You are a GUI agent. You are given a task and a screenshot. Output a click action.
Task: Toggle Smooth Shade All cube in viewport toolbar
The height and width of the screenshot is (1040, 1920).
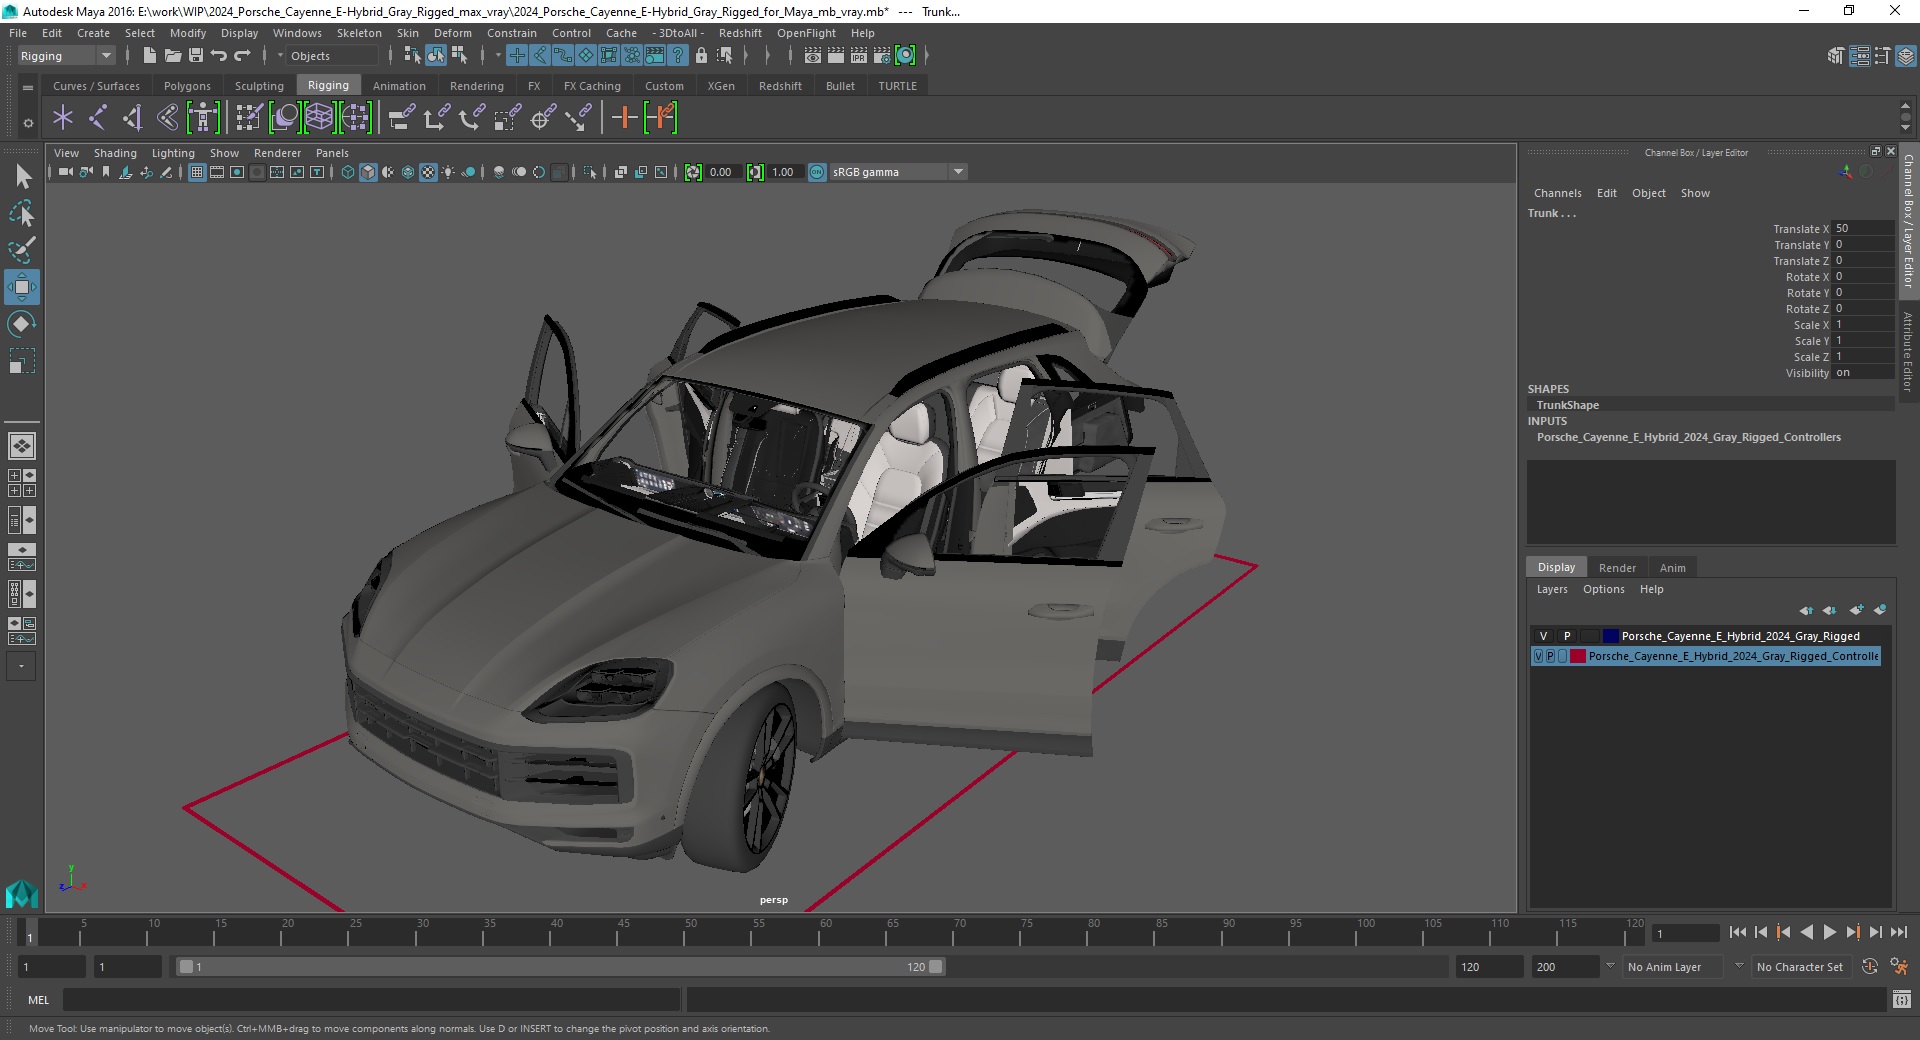pos(368,172)
